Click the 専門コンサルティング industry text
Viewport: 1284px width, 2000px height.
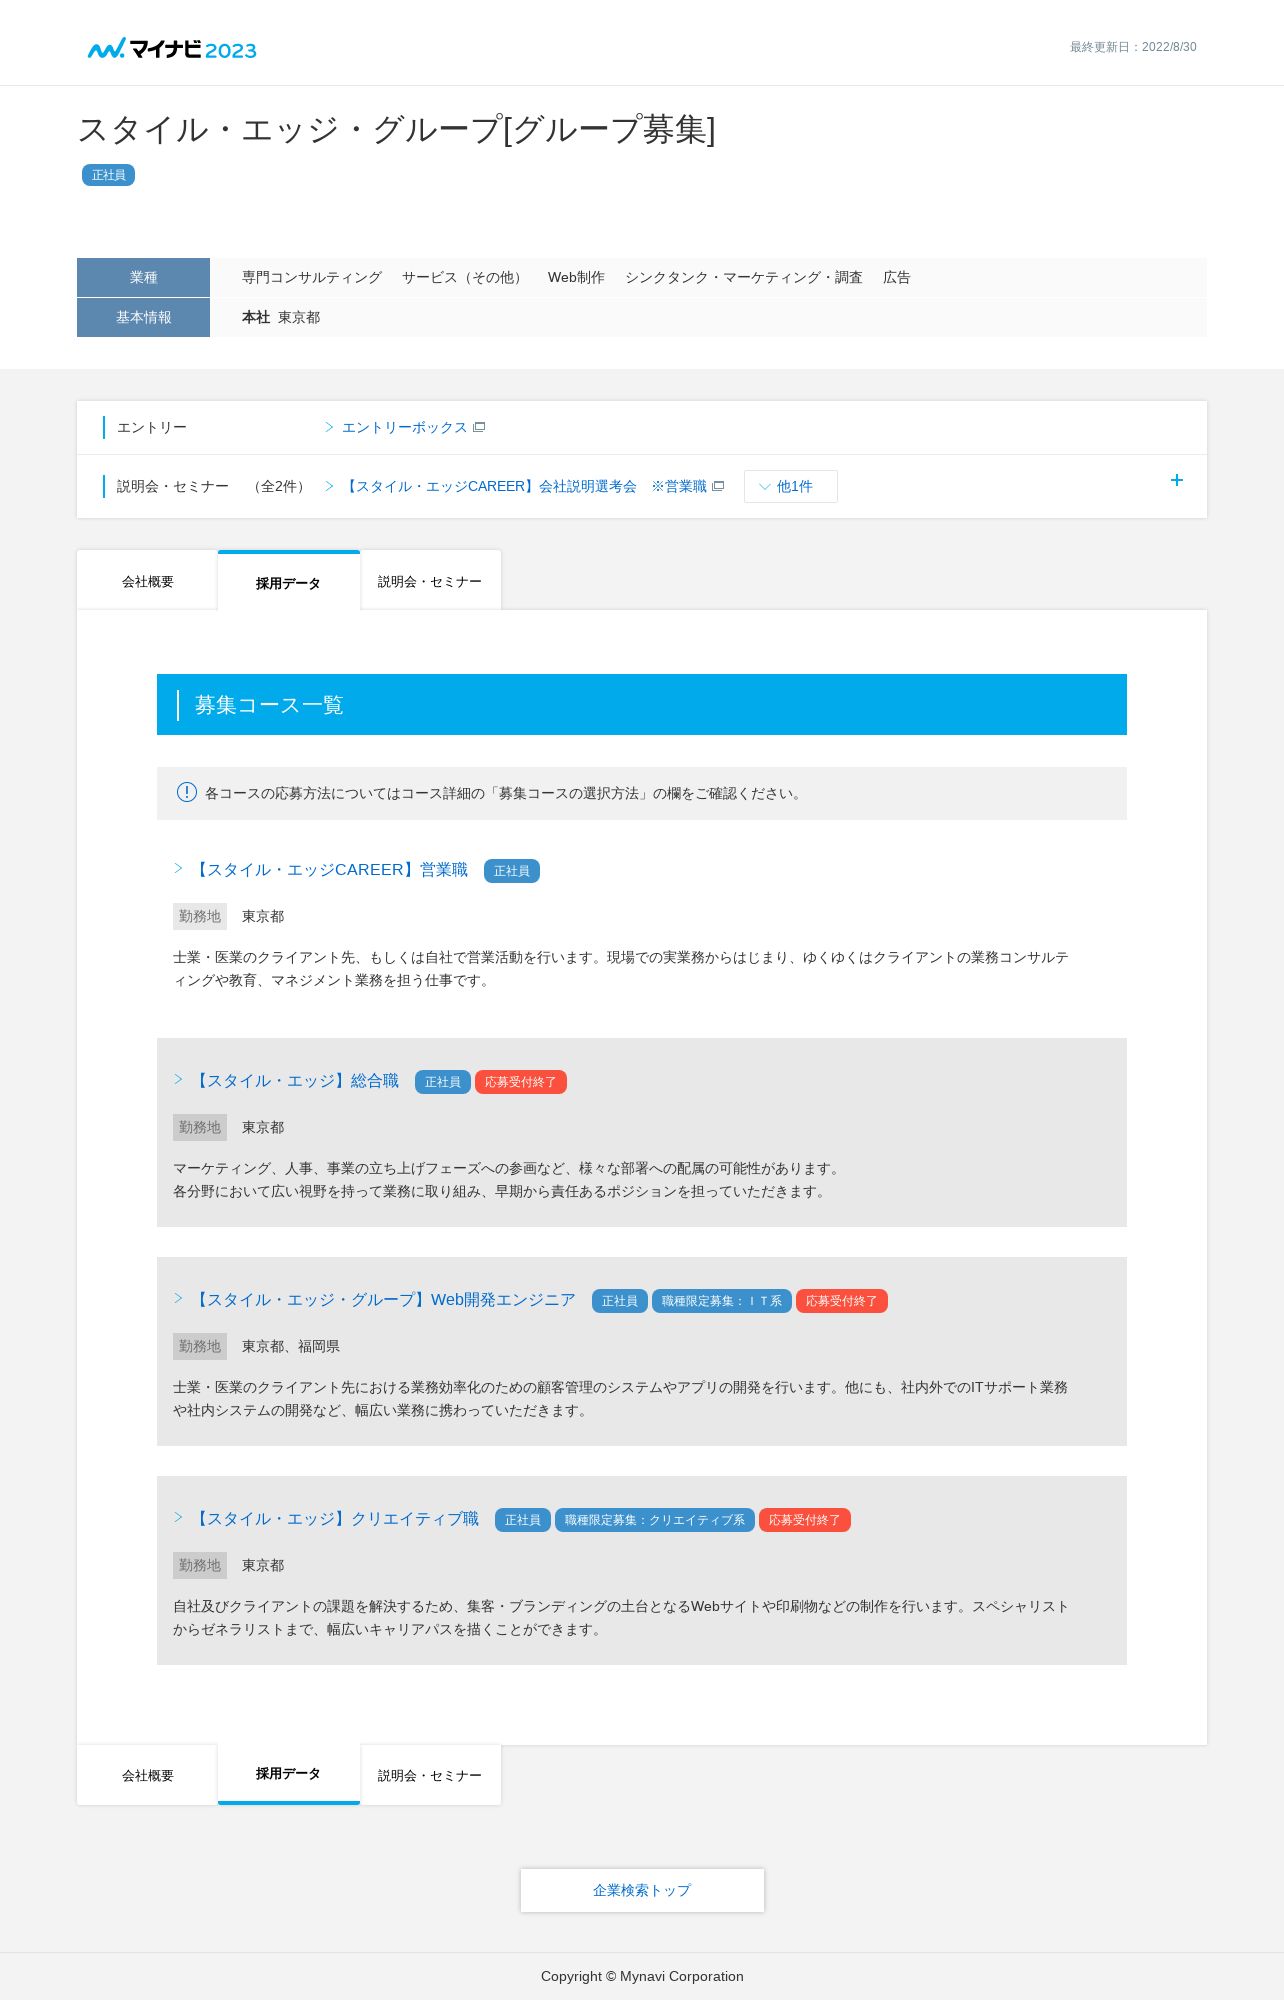312,277
